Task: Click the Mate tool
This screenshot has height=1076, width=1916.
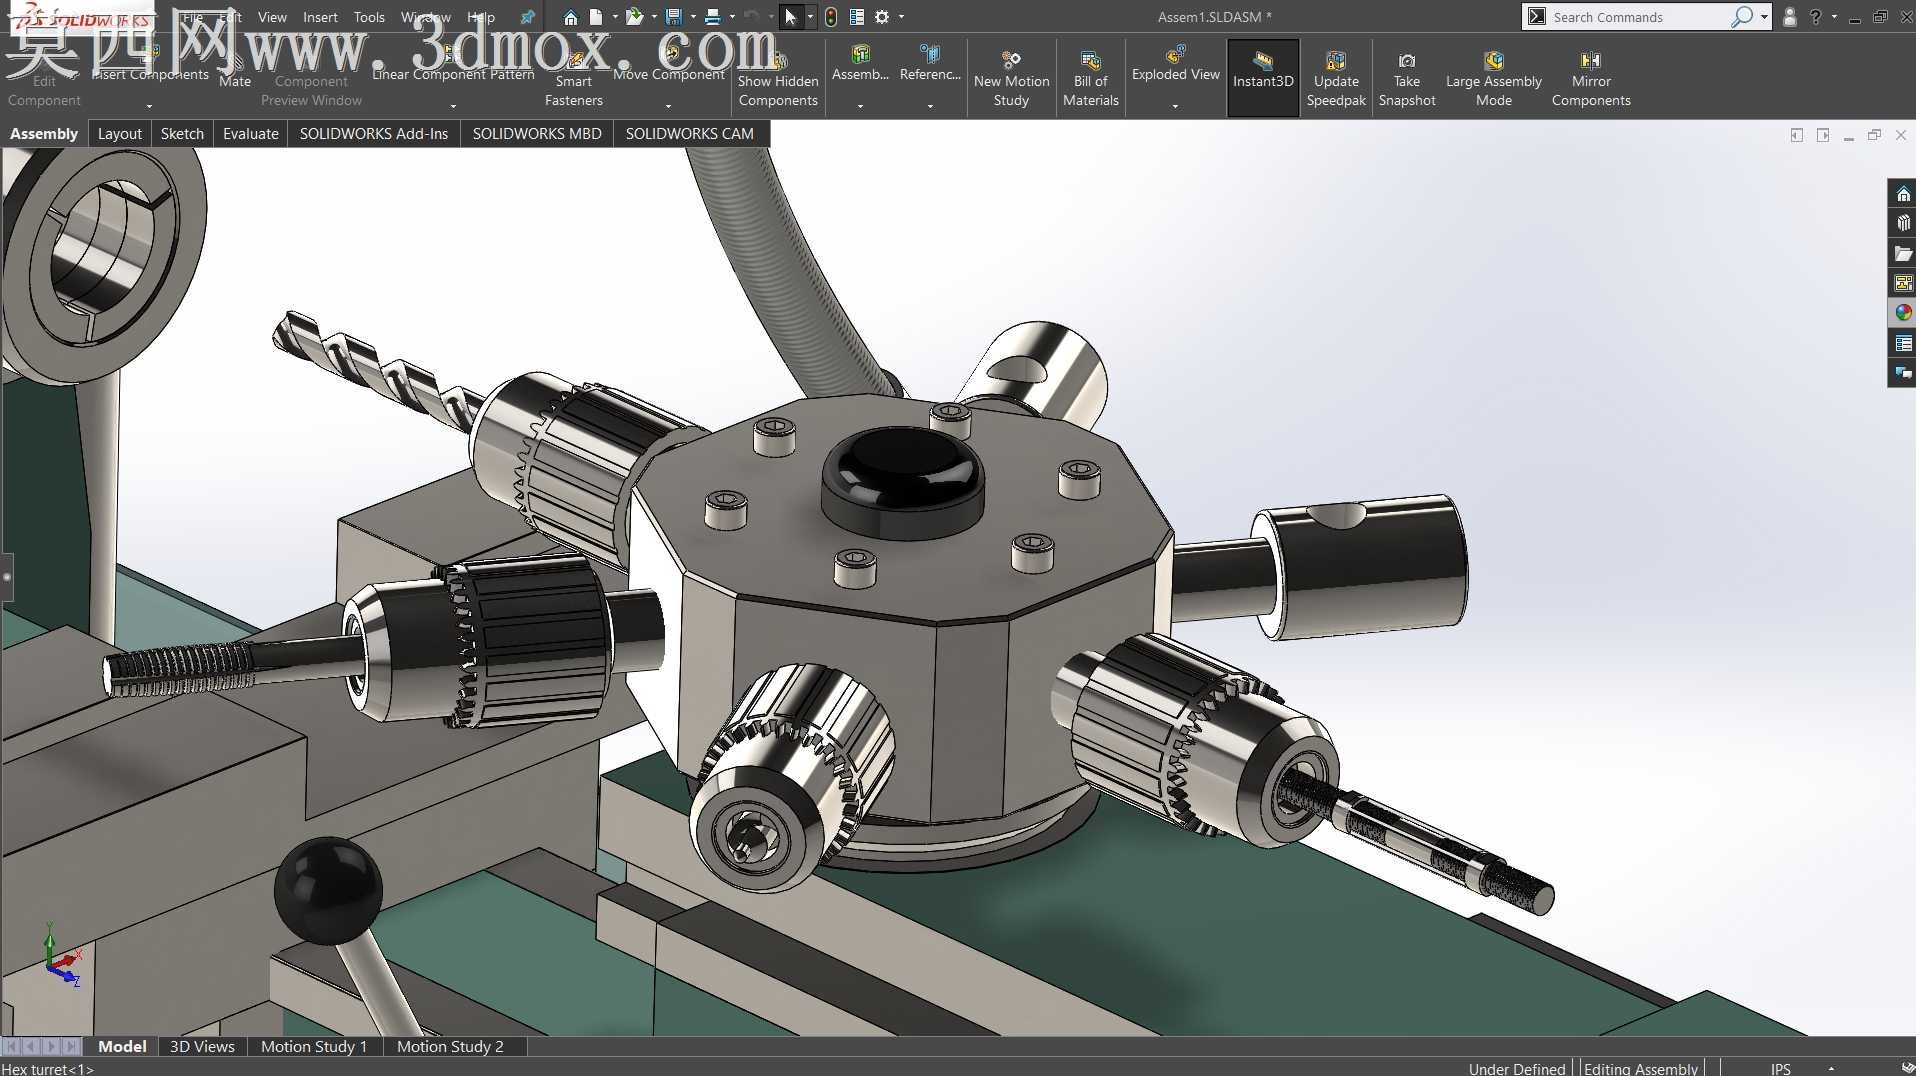Action: pyautogui.click(x=235, y=72)
